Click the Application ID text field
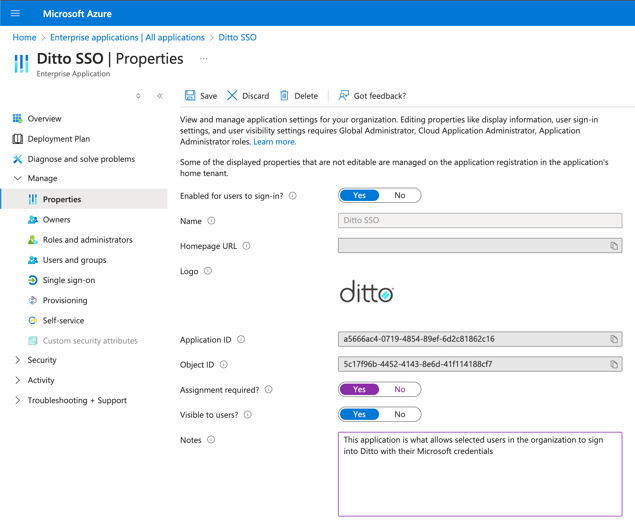The image size is (635, 530). point(480,339)
